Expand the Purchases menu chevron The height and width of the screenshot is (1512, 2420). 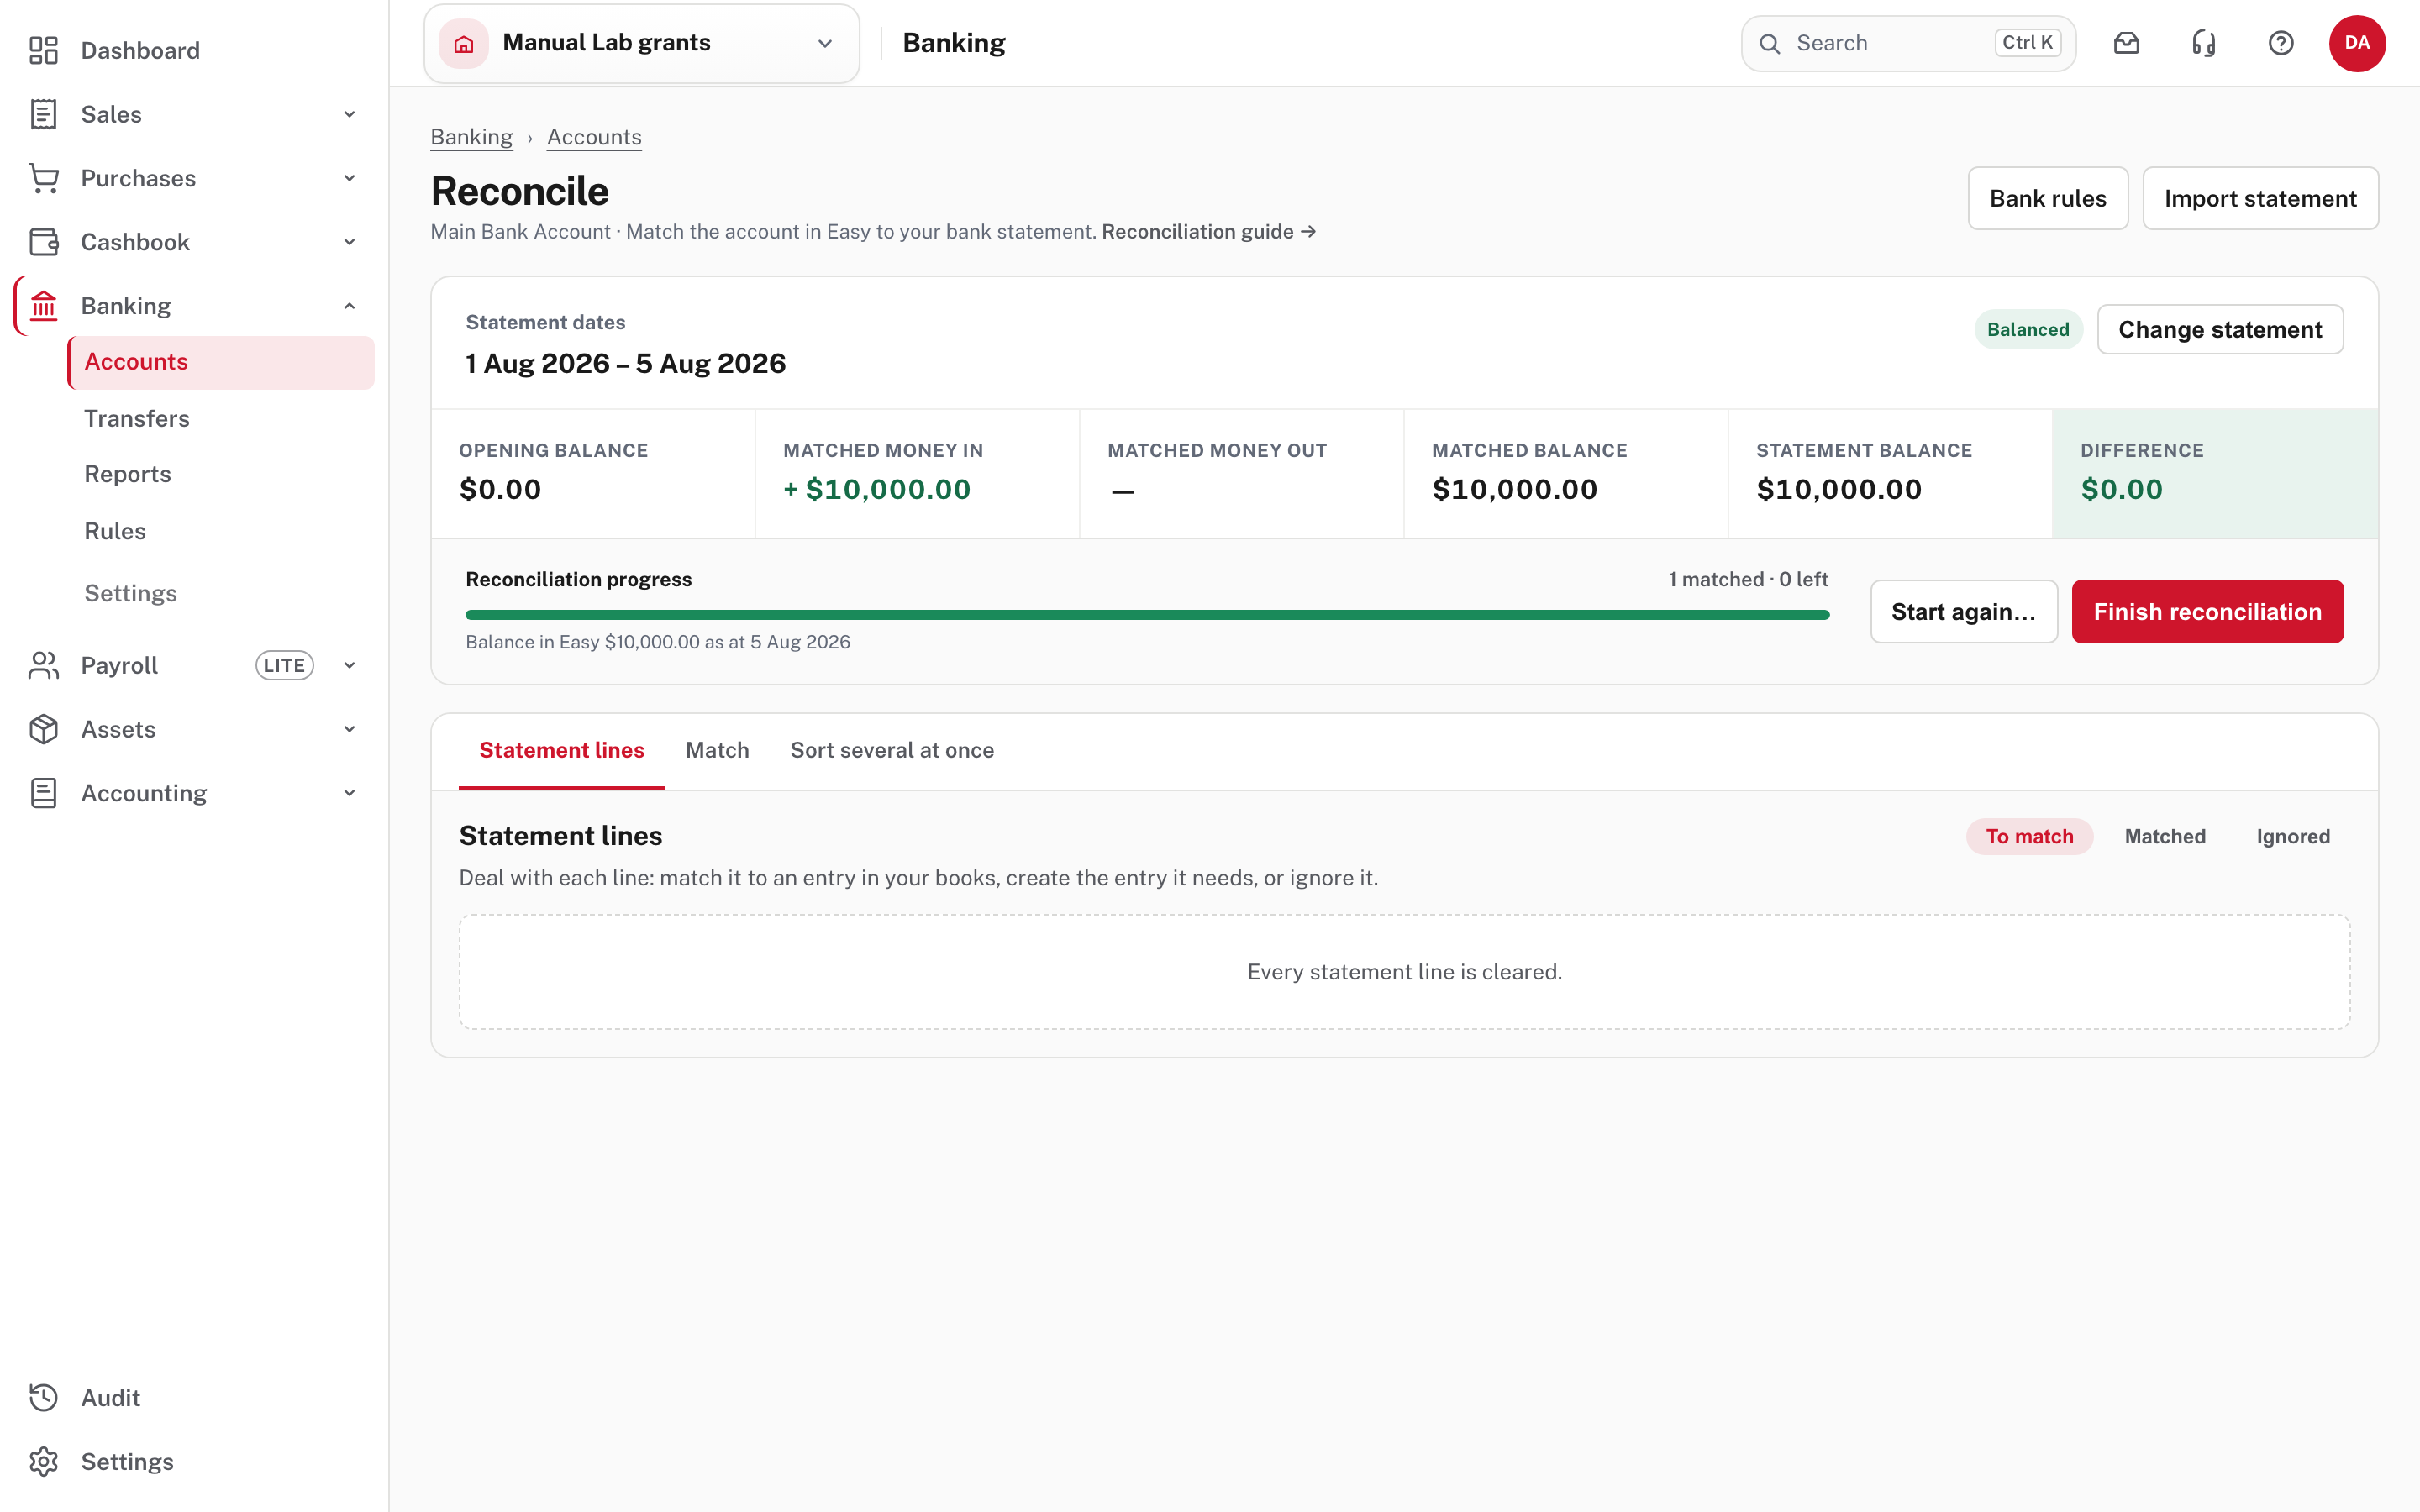point(349,178)
